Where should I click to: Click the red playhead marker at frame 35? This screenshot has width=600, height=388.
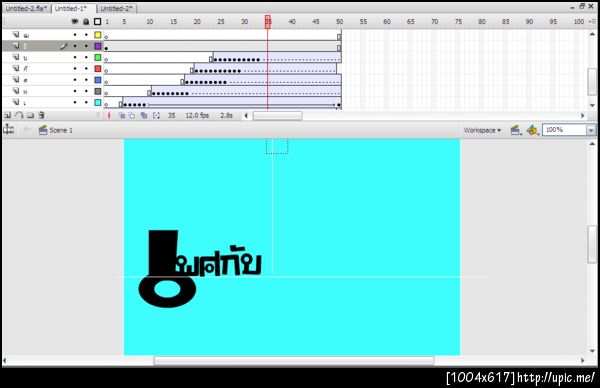(268, 21)
